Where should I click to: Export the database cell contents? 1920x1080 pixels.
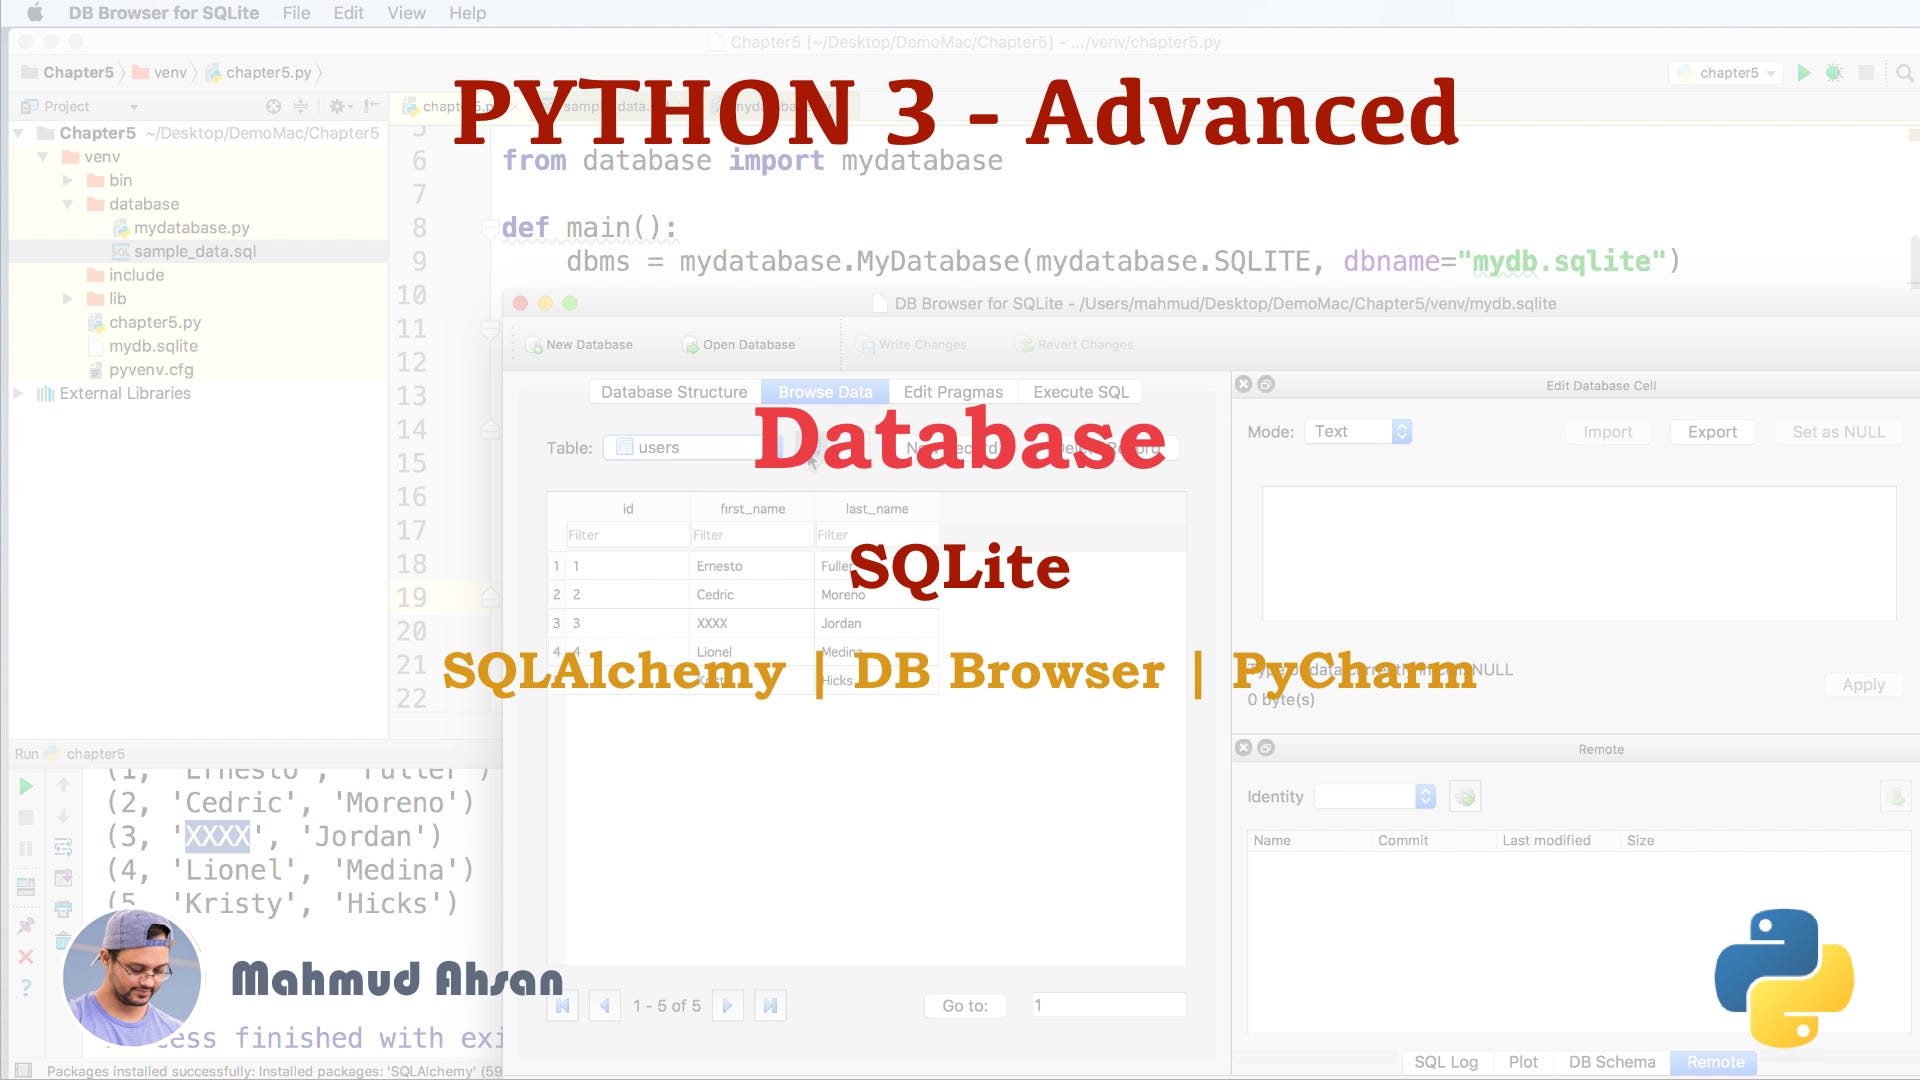(x=1712, y=431)
